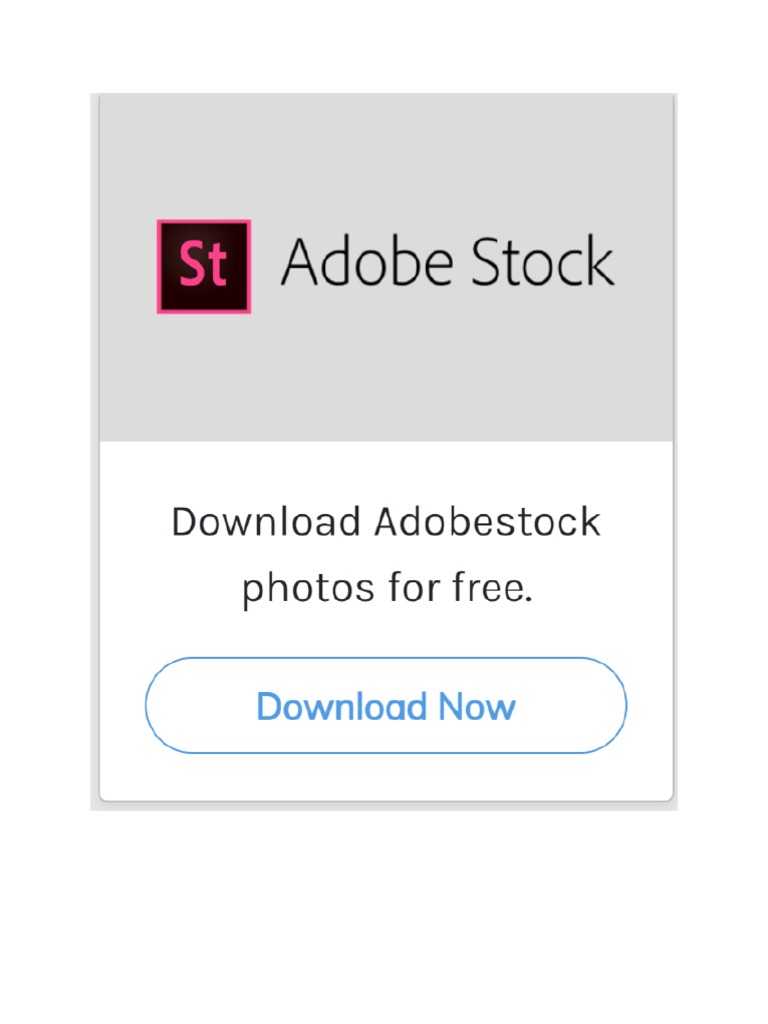The width and height of the screenshot is (768, 1024).
Task: Click the 'photos for free.' text line
Action: pyautogui.click(x=387, y=588)
